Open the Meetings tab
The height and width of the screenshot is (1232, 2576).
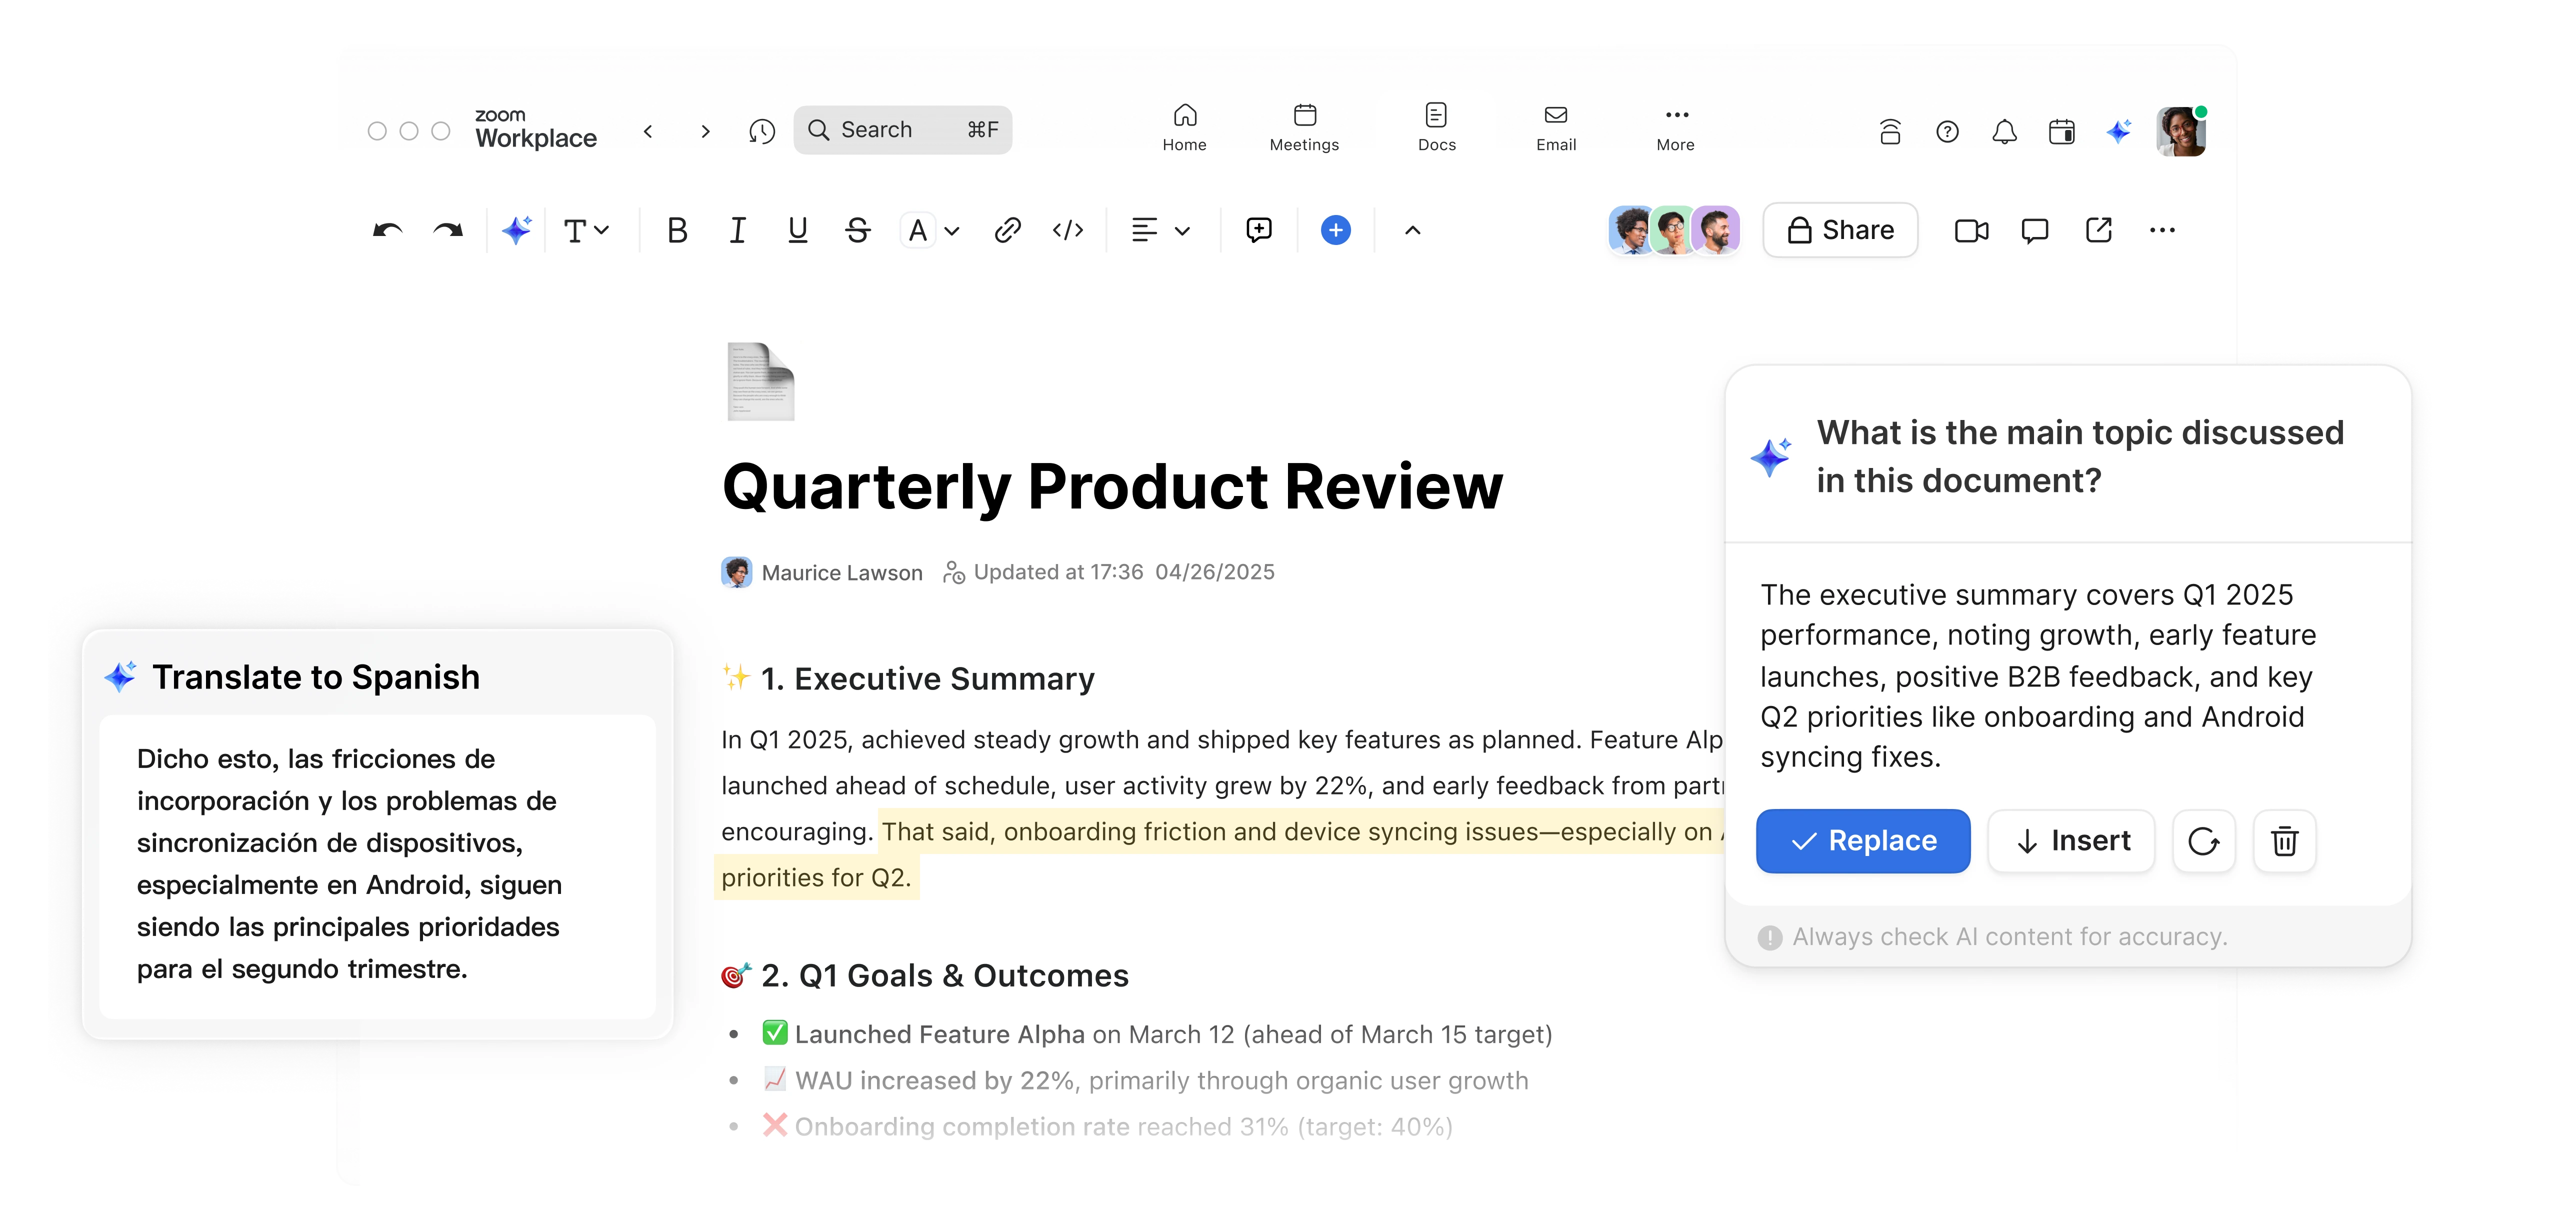[x=1304, y=128]
